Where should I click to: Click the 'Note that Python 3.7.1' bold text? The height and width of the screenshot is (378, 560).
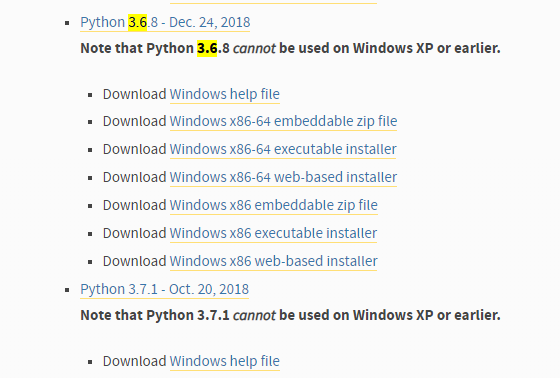click(155, 315)
